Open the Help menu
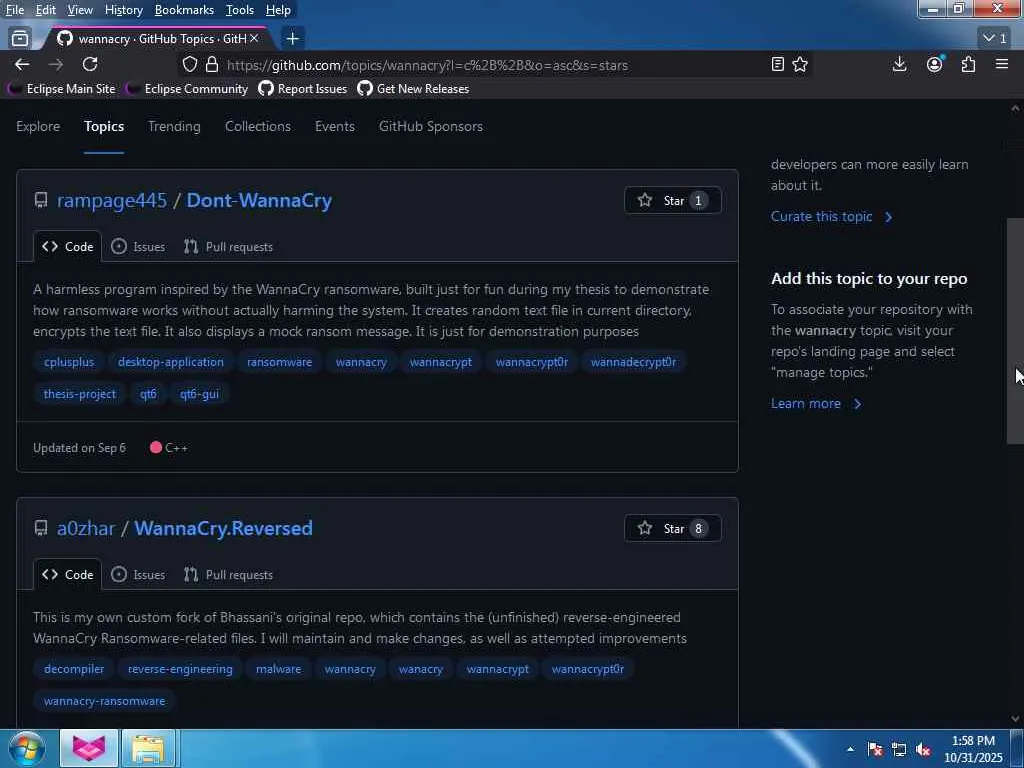The image size is (1024, 768). 278,10
